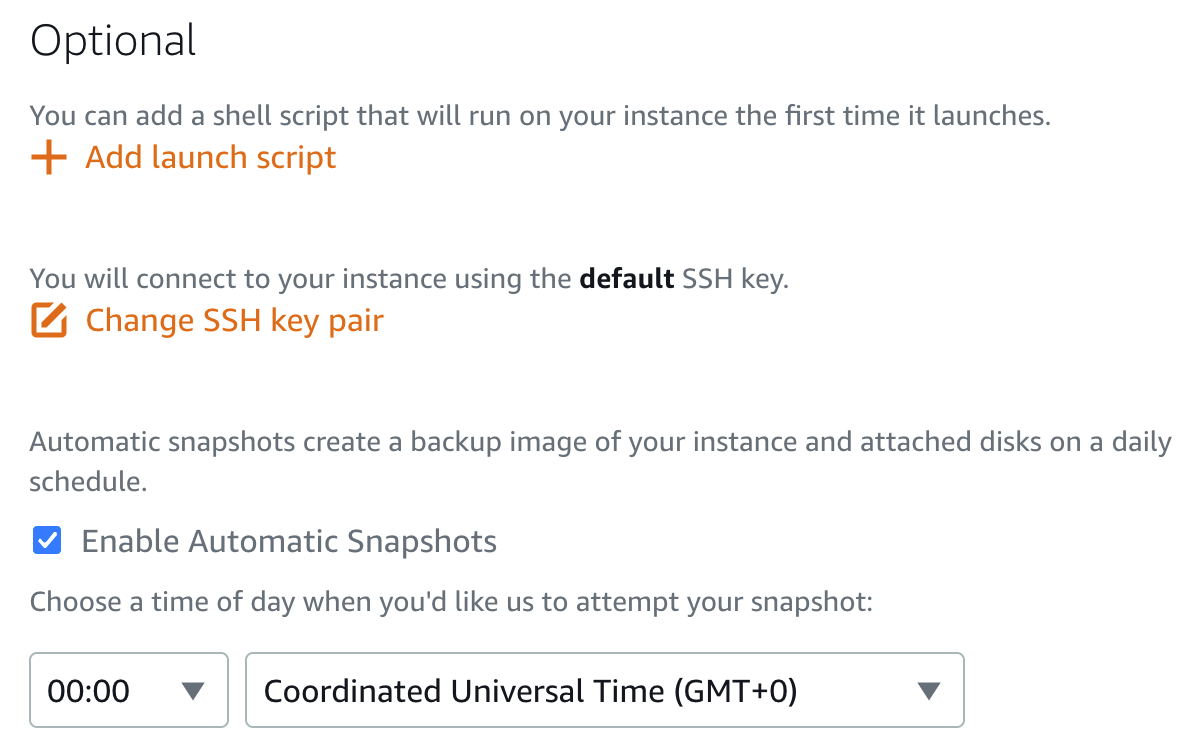1198x748 pixels.
Task: Open the snapshot time dropdown showing 00:00
Action: [x=128, y=690]
